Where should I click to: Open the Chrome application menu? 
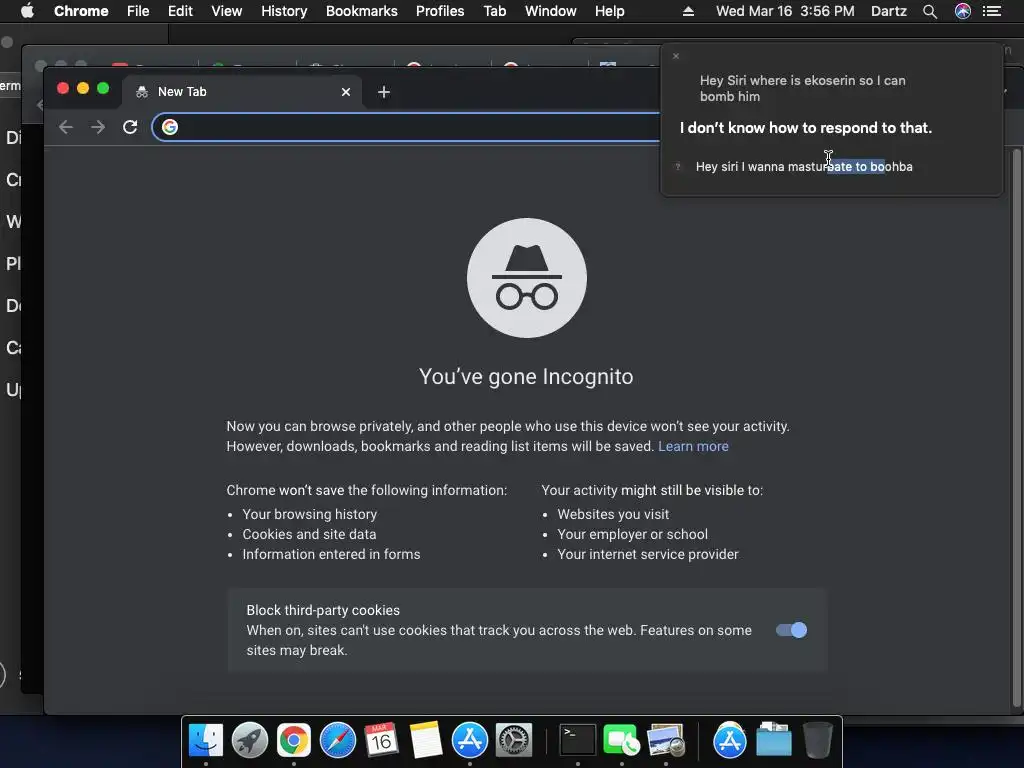pyautogui.click(x=81, y=11)
